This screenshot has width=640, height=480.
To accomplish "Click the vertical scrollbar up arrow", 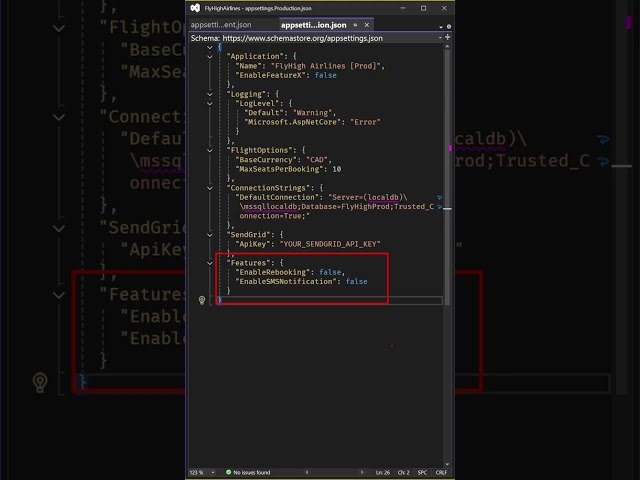I will pyautogui.click(x=447, y=47).
